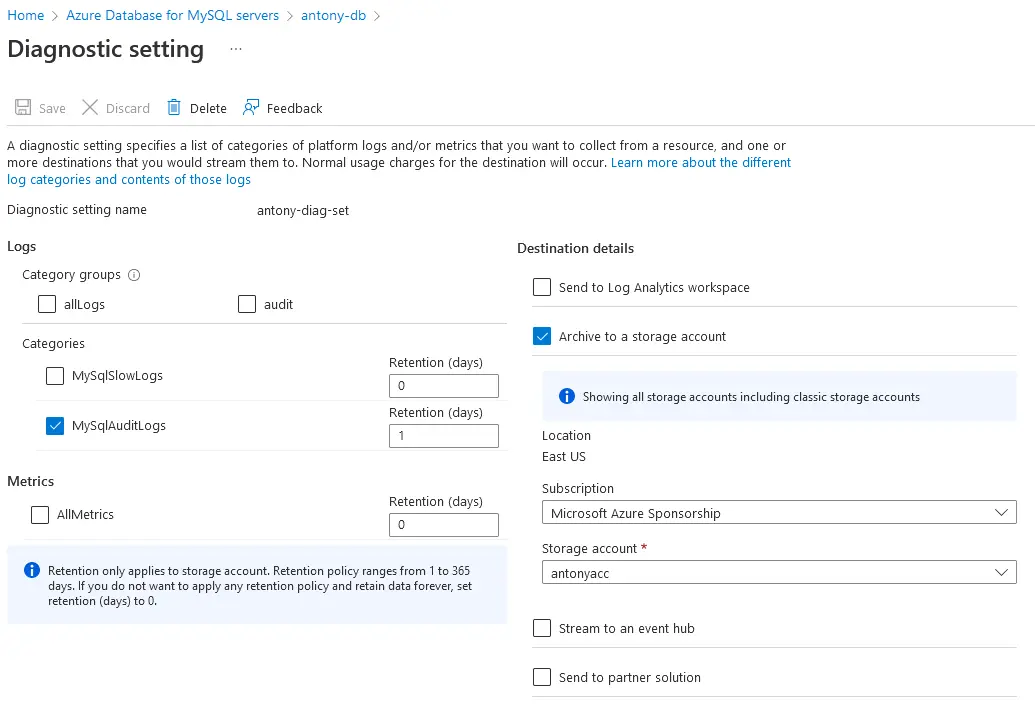Viewport: 1035px width, 727px height.
Task: Enable Send to Log Analytics workspace
Action: pos(542,288)
